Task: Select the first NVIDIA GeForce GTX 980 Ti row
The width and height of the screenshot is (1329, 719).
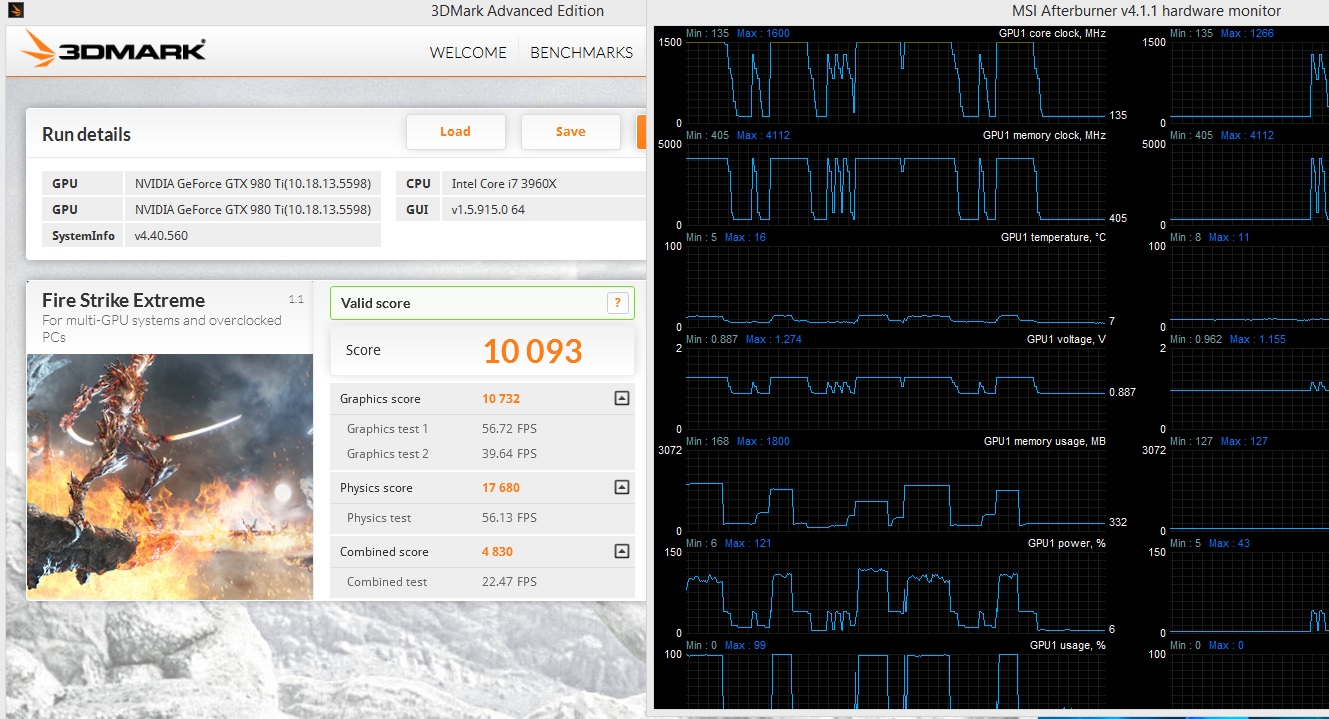Action: point(211,183)
